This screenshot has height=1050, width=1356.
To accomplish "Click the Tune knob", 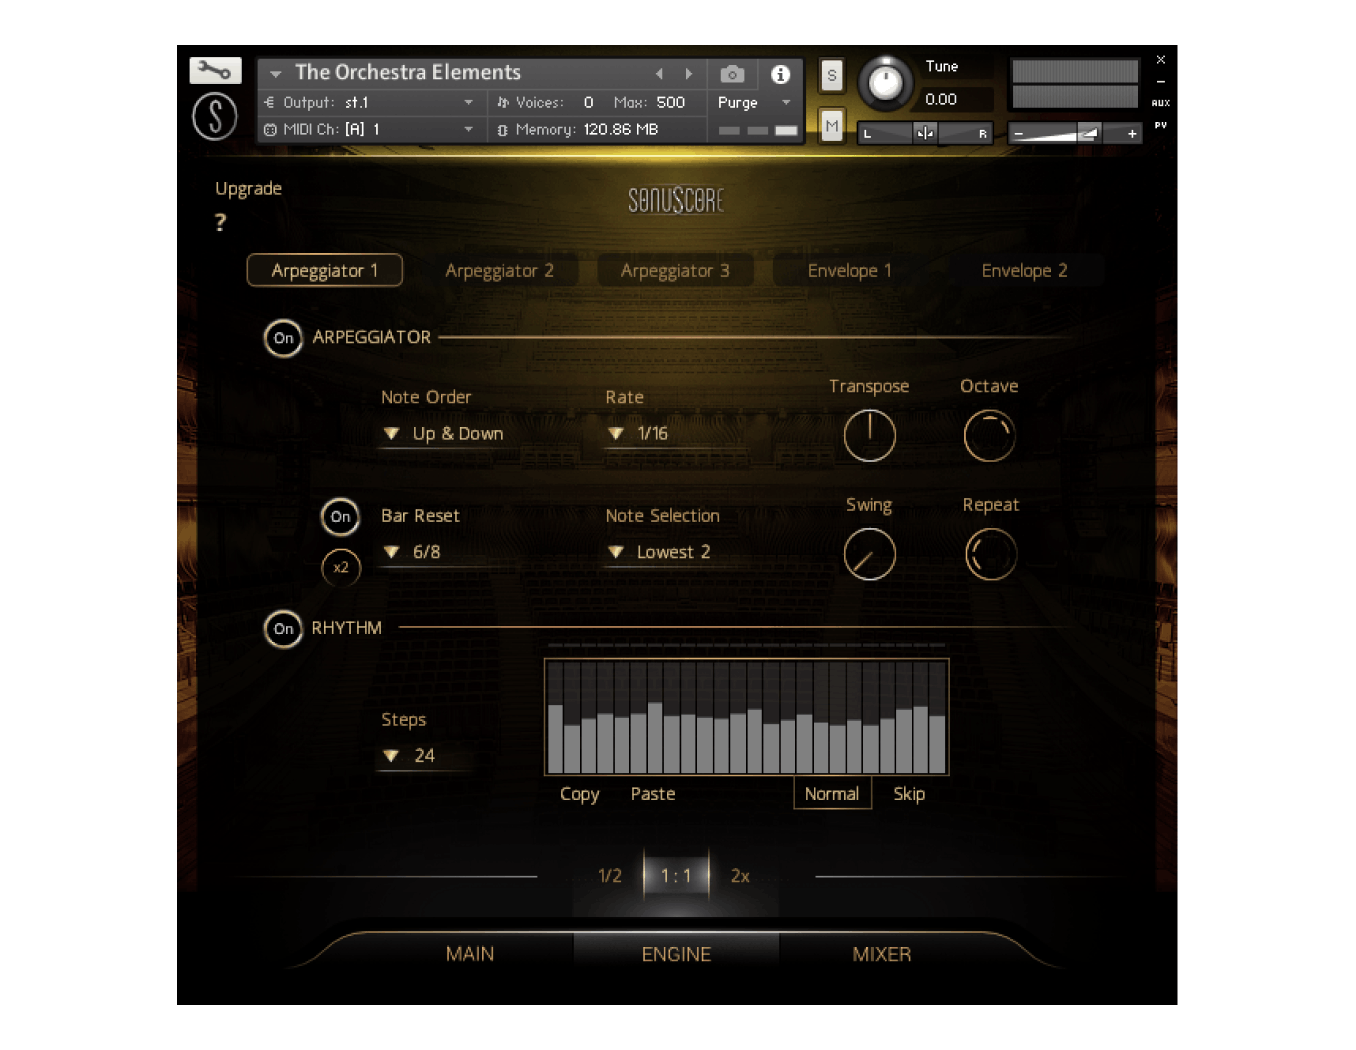I will [885, 83].
